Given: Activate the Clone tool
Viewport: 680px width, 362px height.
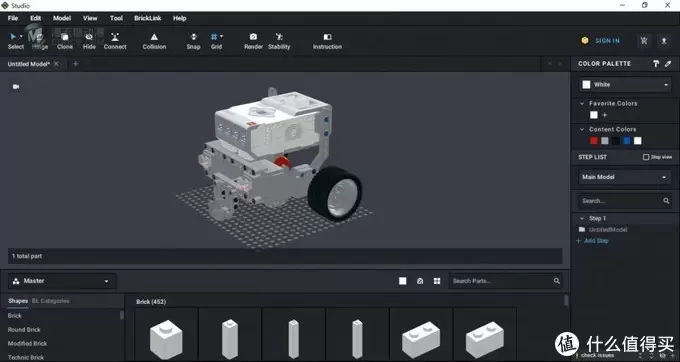Looking at the screenshot, I should [x=65, y=41].
